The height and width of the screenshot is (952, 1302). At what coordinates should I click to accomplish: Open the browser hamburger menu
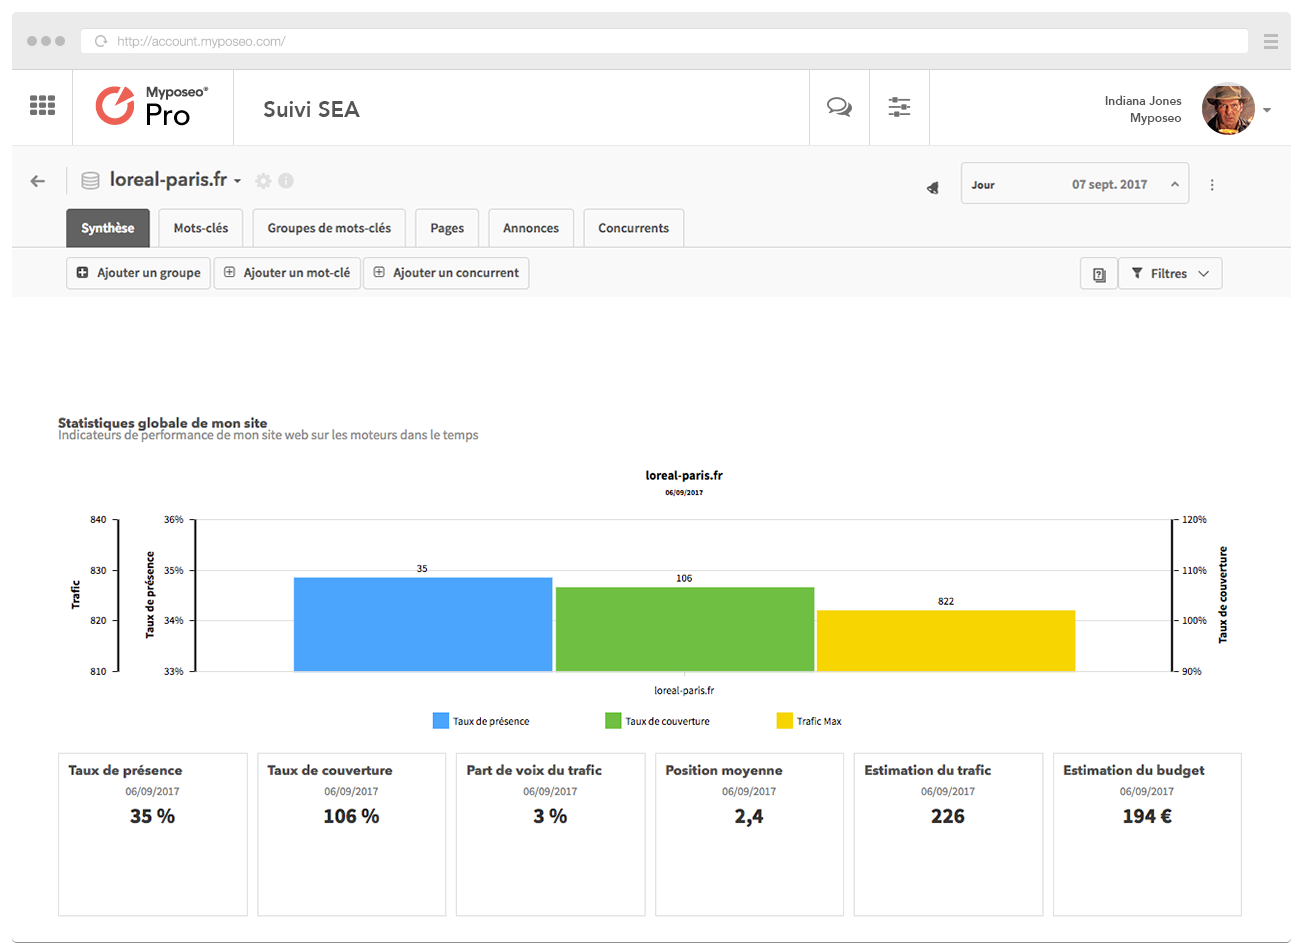pyautogui.click(x=1271, y=41)
